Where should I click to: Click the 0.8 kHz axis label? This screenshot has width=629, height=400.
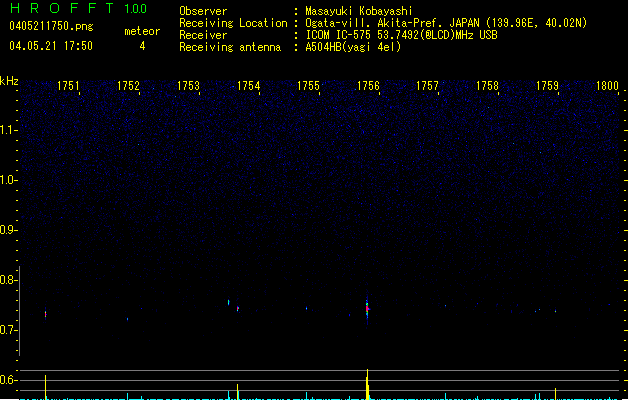(8, 280)
